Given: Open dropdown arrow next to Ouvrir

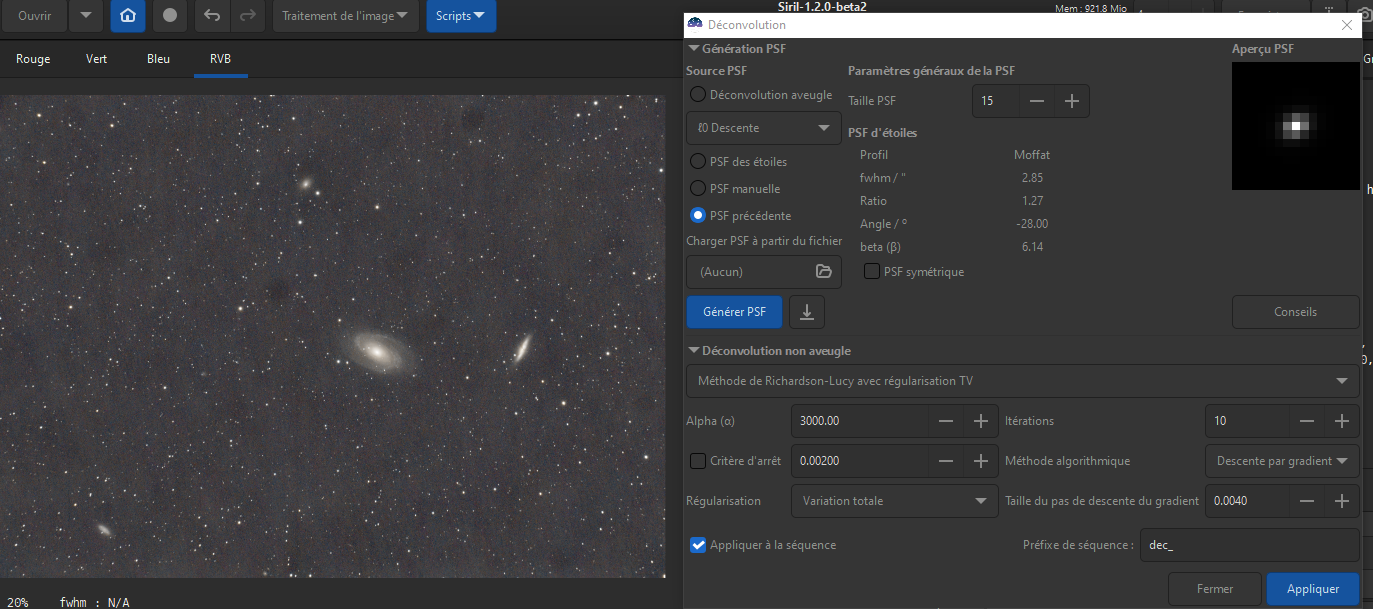Looking at the screenshot, I should 86,16.
